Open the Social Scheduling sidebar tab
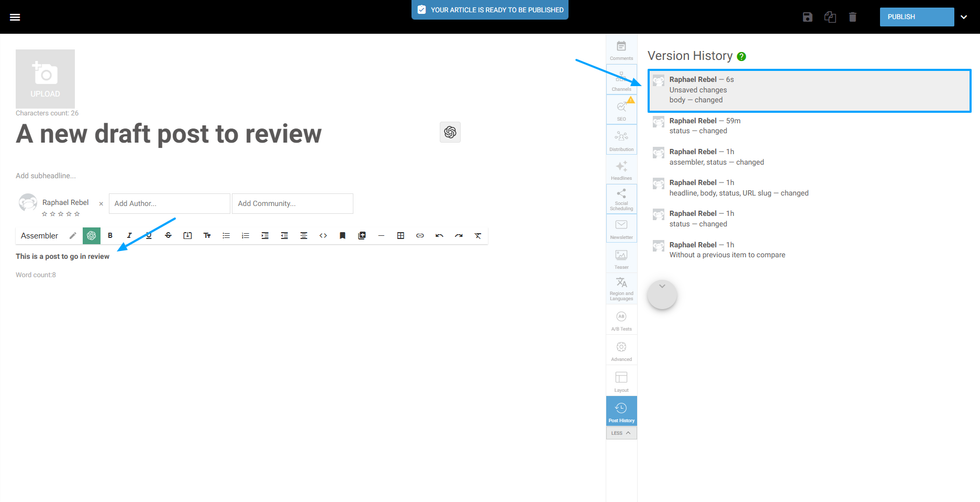 click(x=621, y=198)
